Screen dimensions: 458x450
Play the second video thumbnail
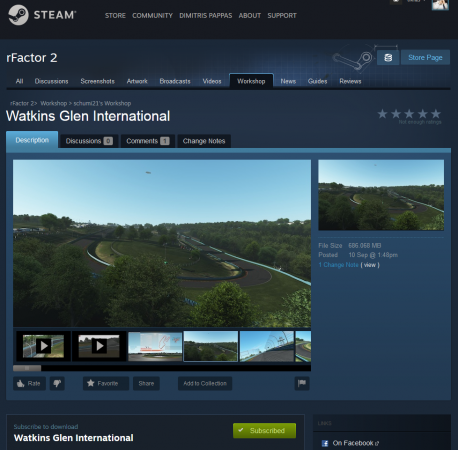99,346
